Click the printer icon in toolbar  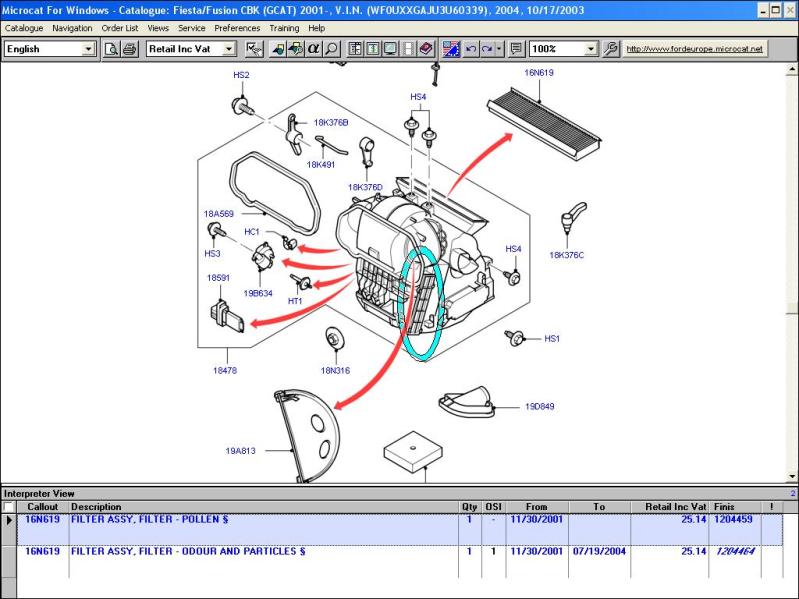[x=129, y=48]
